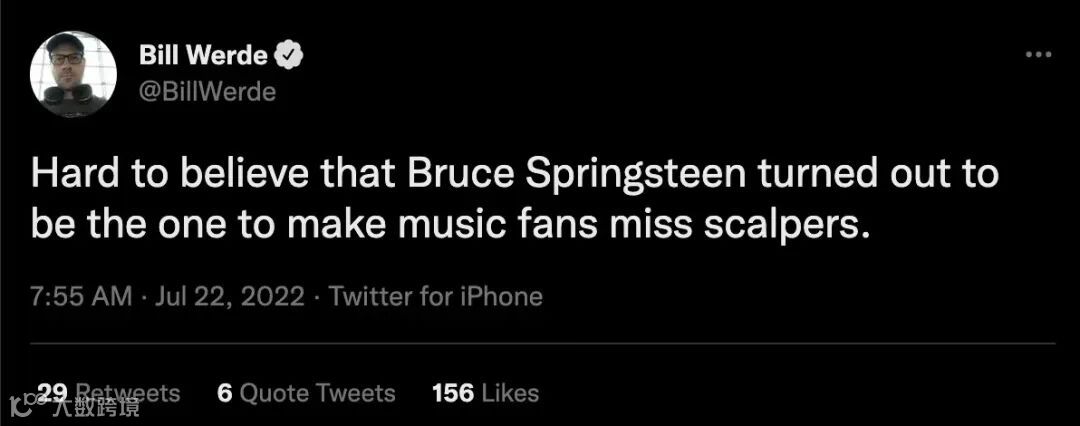
Task: Click the blue verified badge icon
Action: pos(290,56)
